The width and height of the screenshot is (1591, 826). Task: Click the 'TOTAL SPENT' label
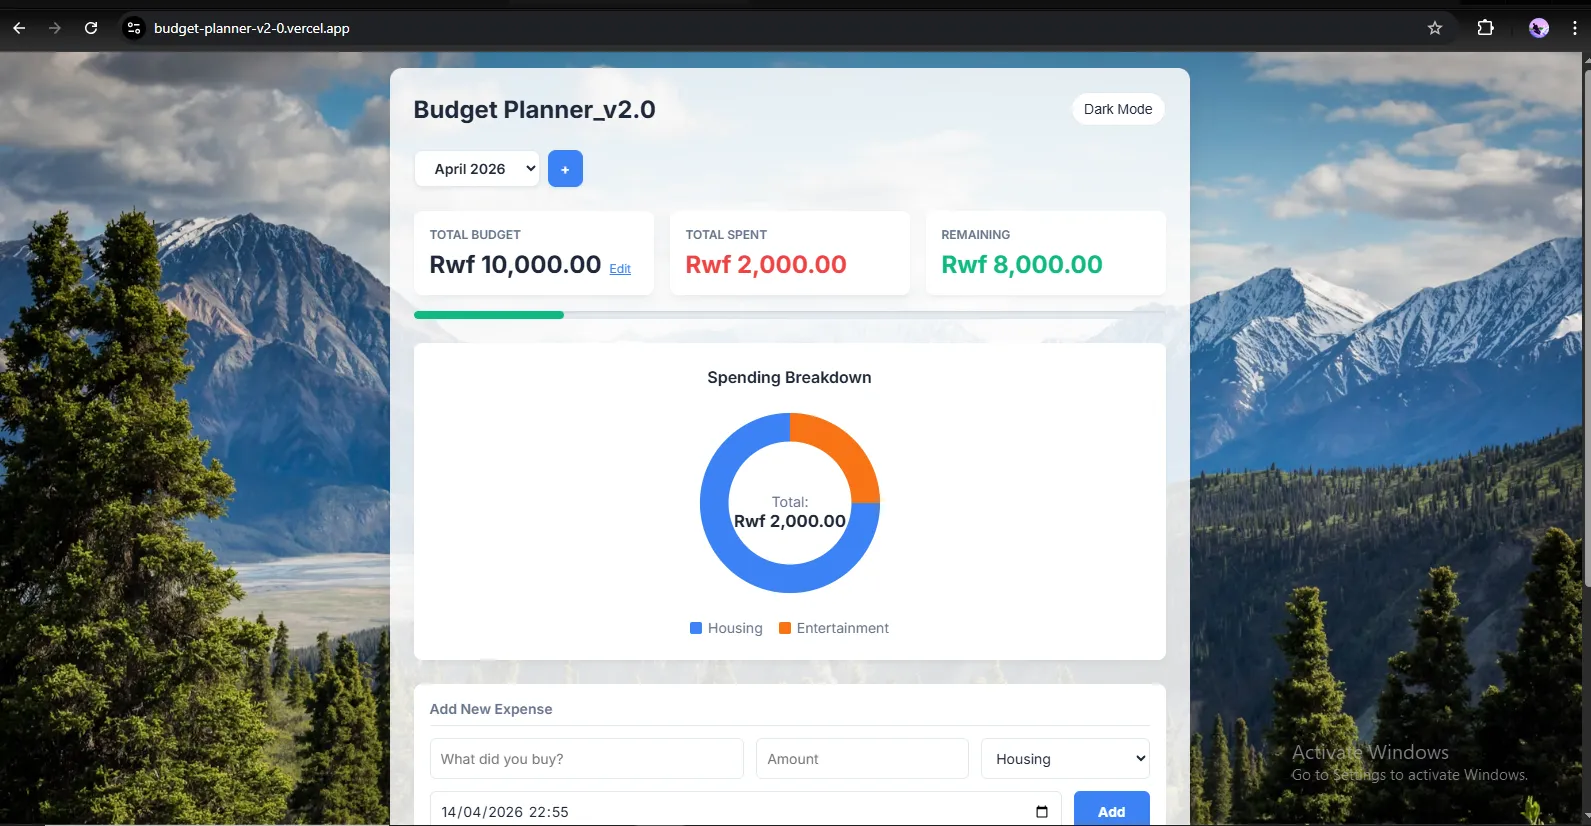click(726, 235)
